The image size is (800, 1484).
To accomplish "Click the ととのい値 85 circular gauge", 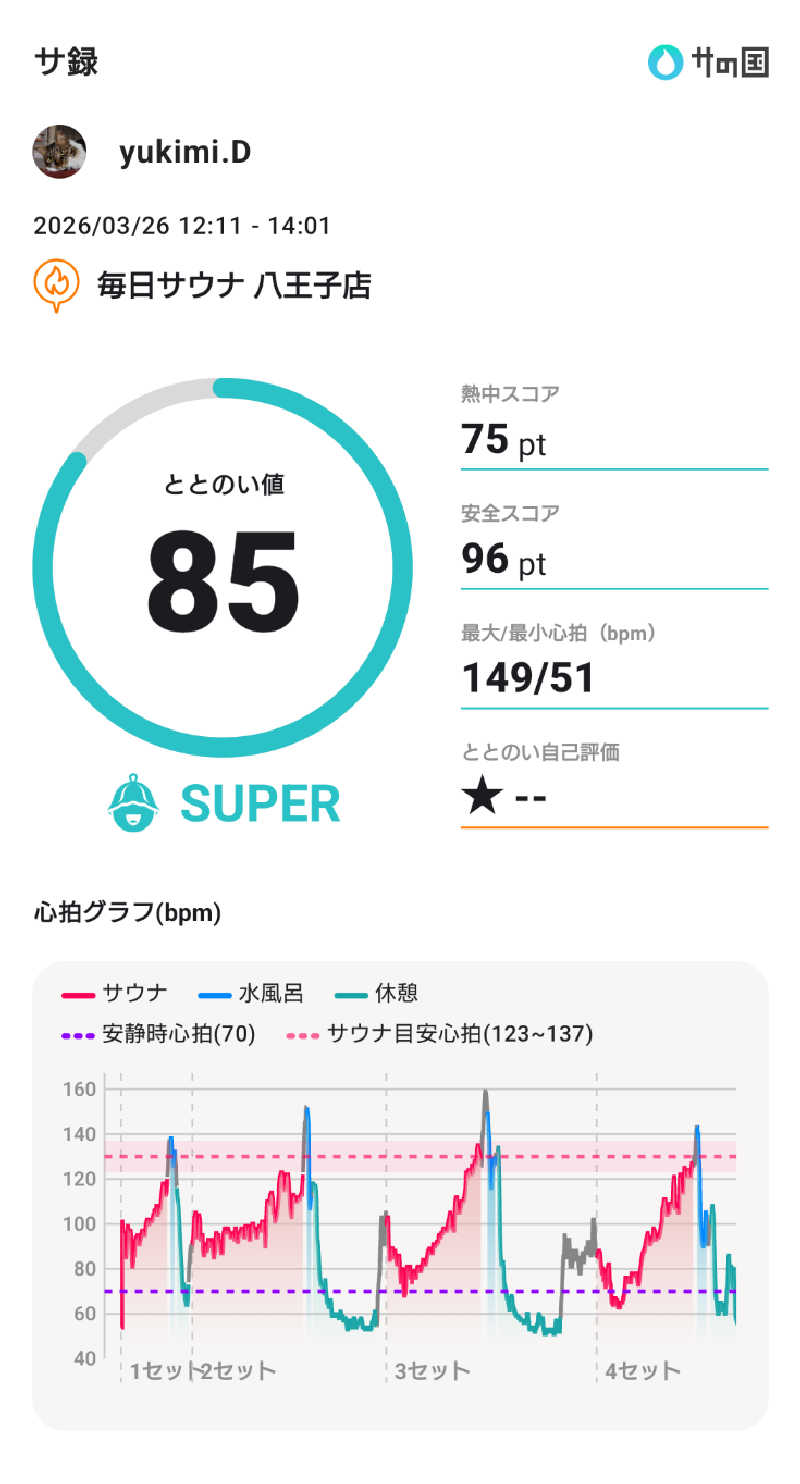I will coord(222,568).
